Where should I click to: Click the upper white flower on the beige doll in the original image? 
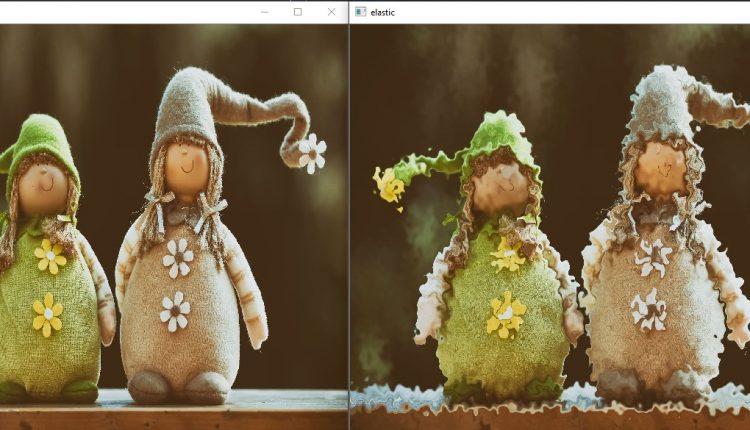(x=178, y=257)
